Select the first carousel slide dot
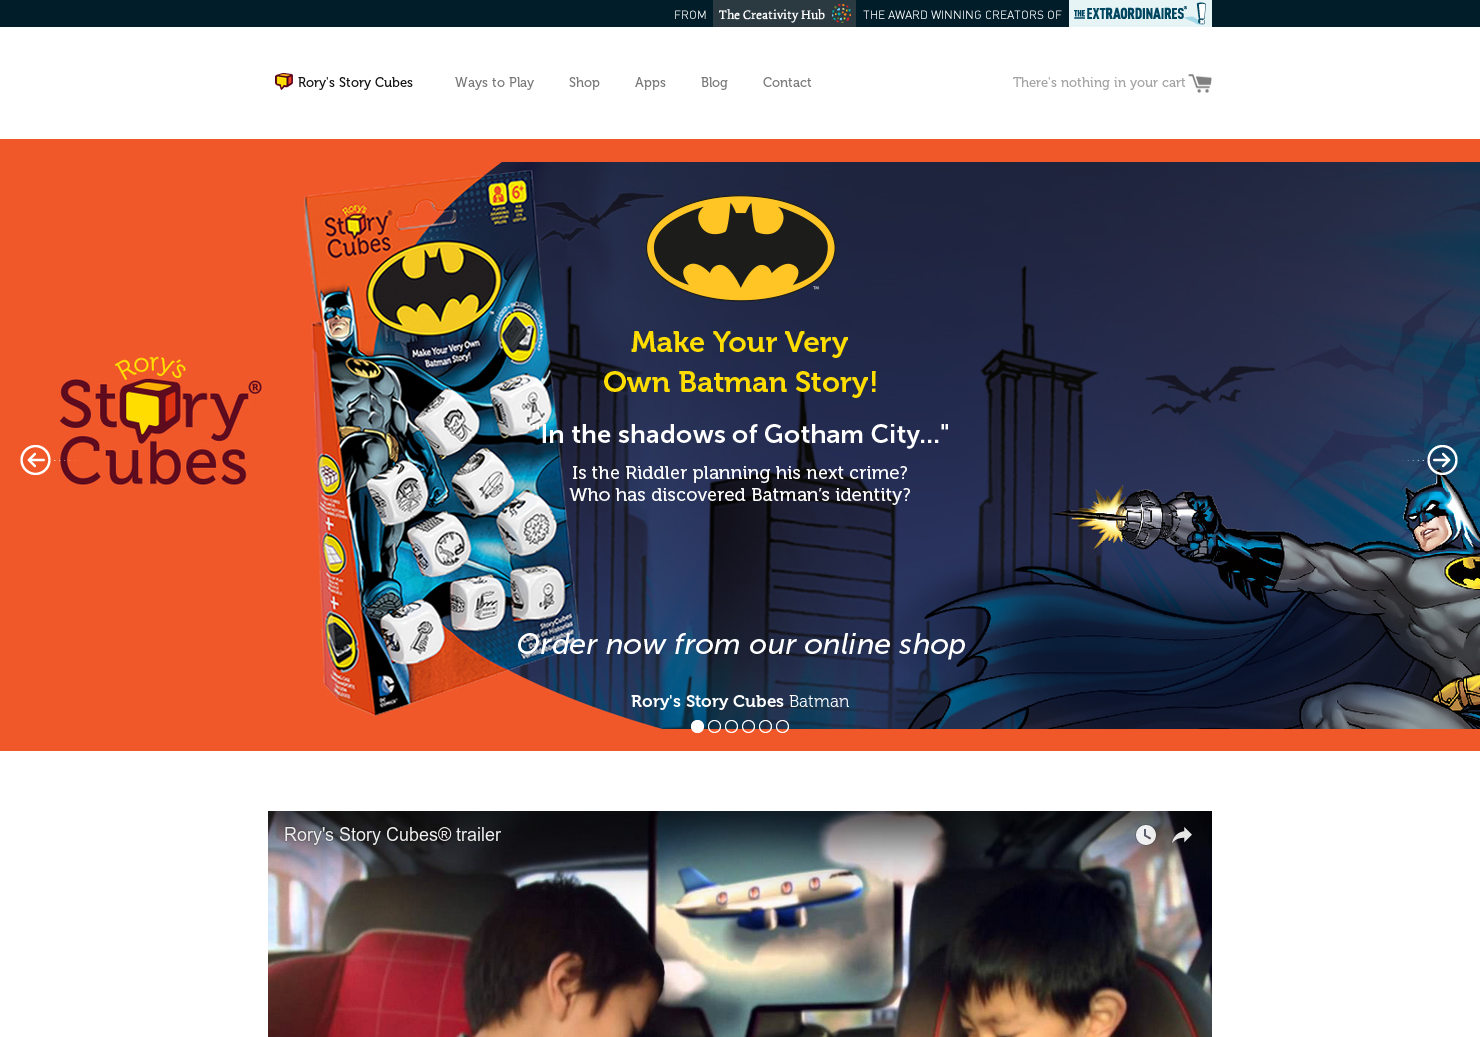The width and height of the screenshot is (1480, 1037). [697, 727]
